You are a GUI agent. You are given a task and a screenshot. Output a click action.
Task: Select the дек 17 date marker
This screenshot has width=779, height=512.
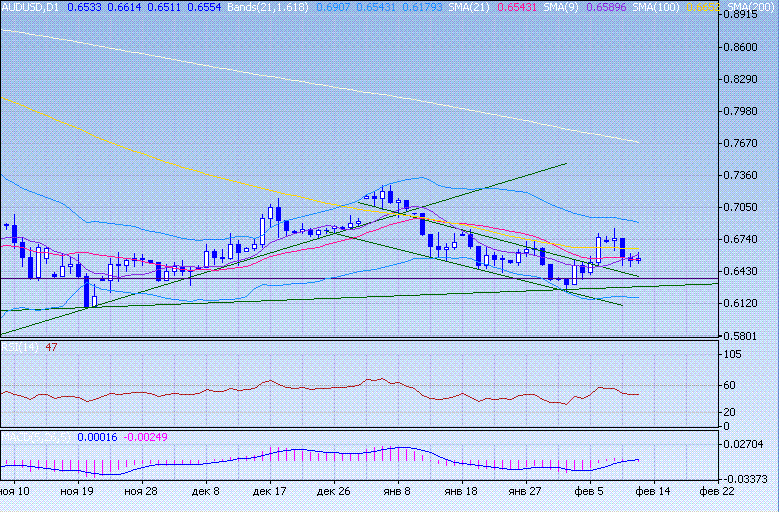pos(270,492)
